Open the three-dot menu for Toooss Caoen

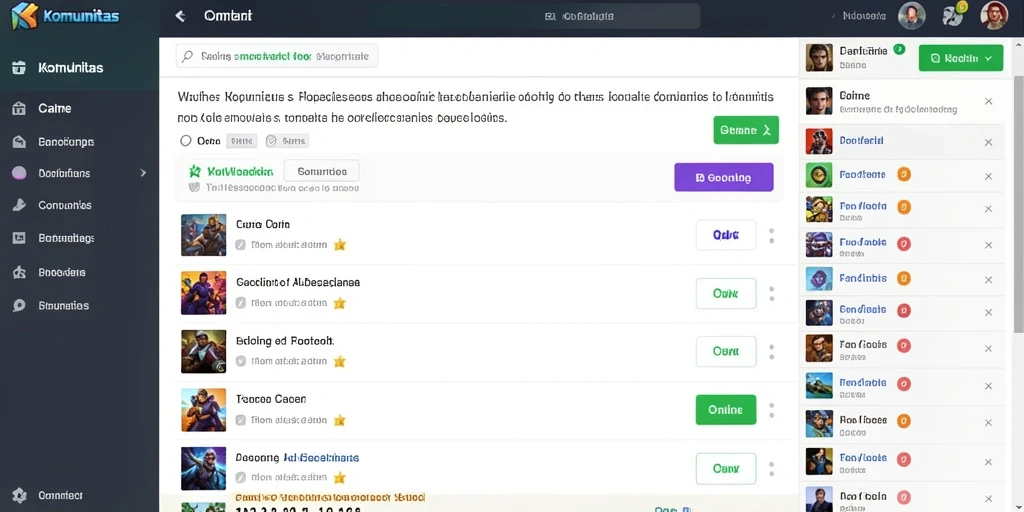[x=771, y=410]
